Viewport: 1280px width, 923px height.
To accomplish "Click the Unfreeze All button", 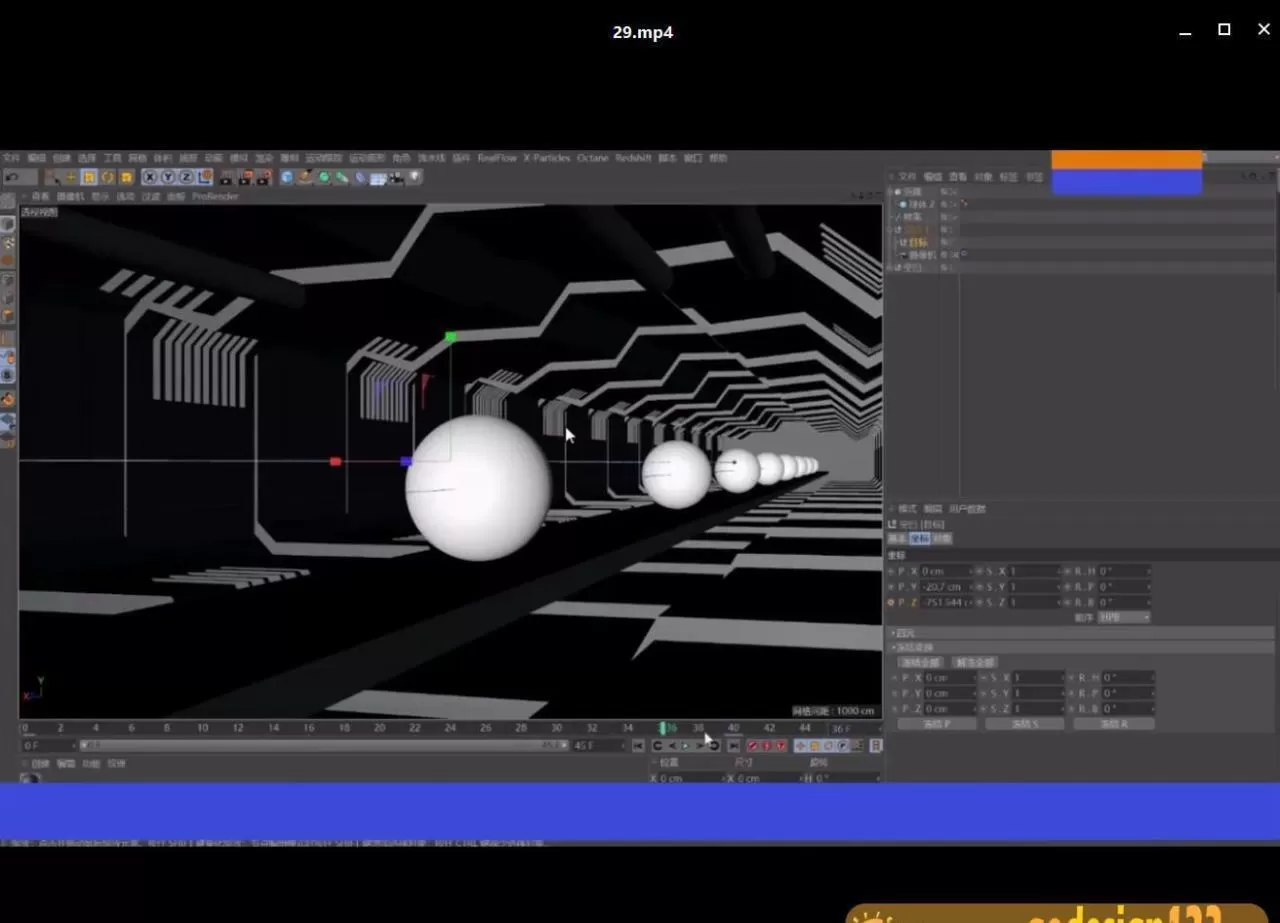I will (x=974, y=662).
